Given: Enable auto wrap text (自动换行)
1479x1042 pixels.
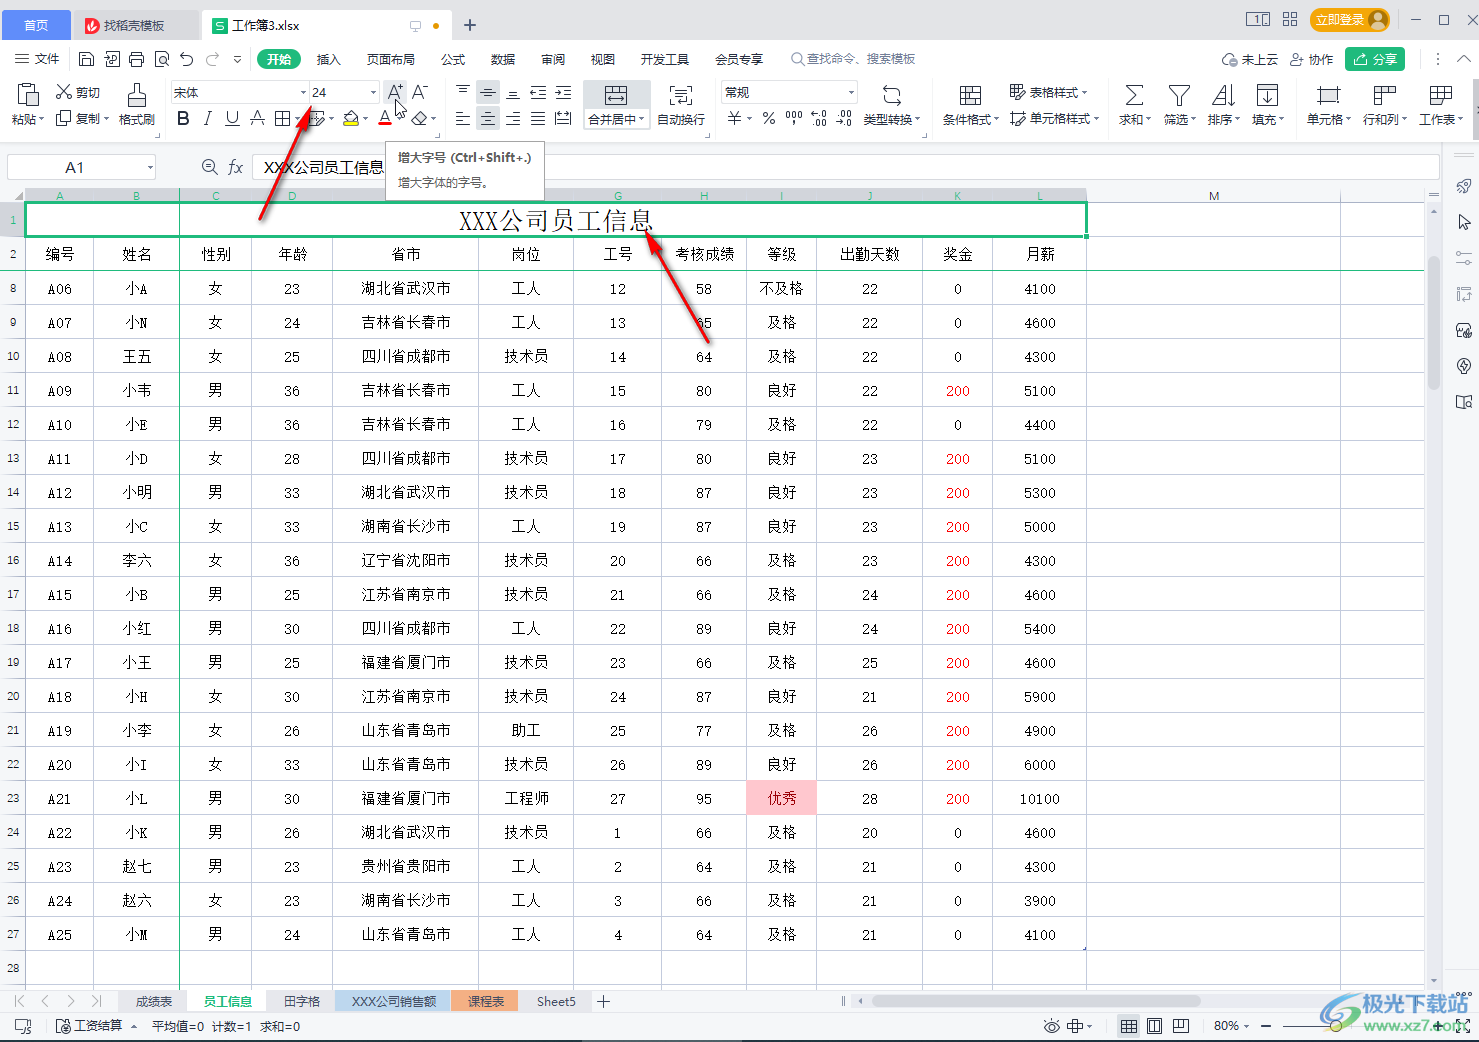Looking at the screenshot, I should [x=681, y=104].
